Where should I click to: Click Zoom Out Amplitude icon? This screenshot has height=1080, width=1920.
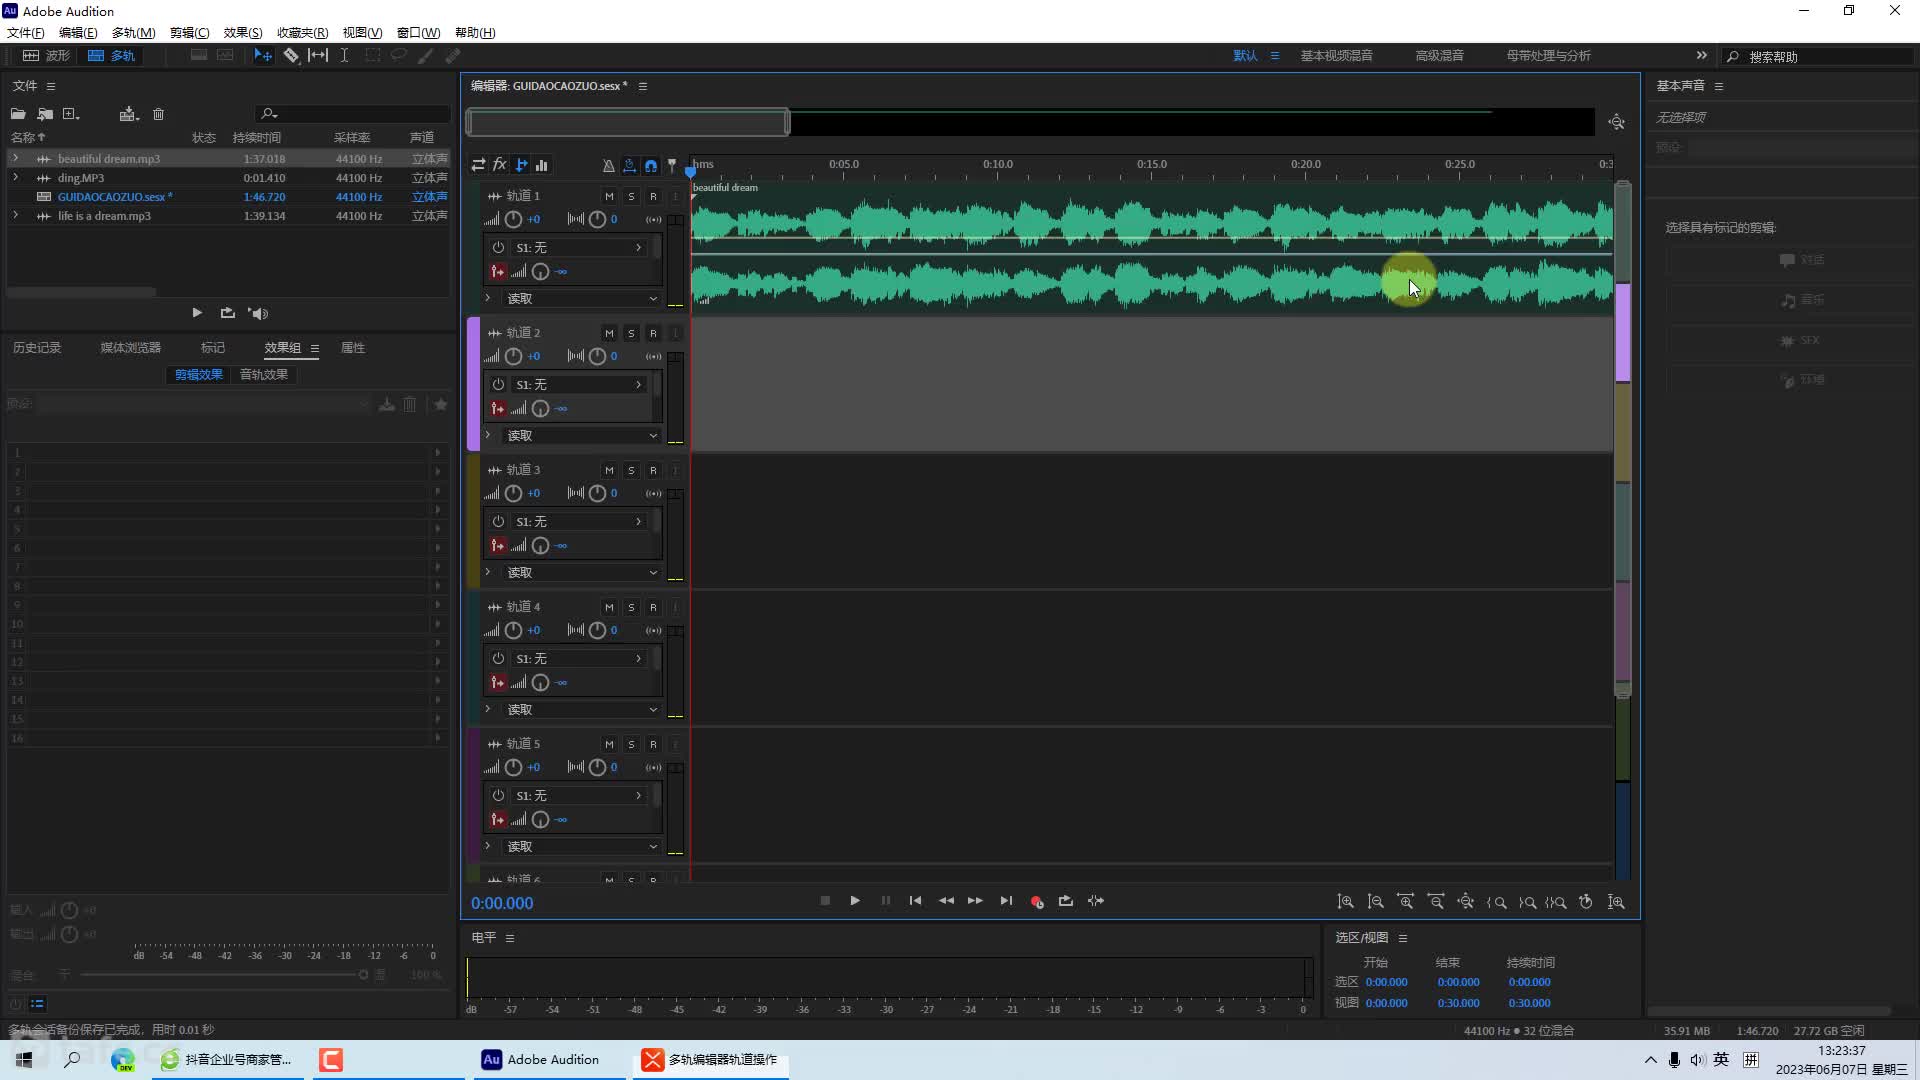coord(1376,902)
